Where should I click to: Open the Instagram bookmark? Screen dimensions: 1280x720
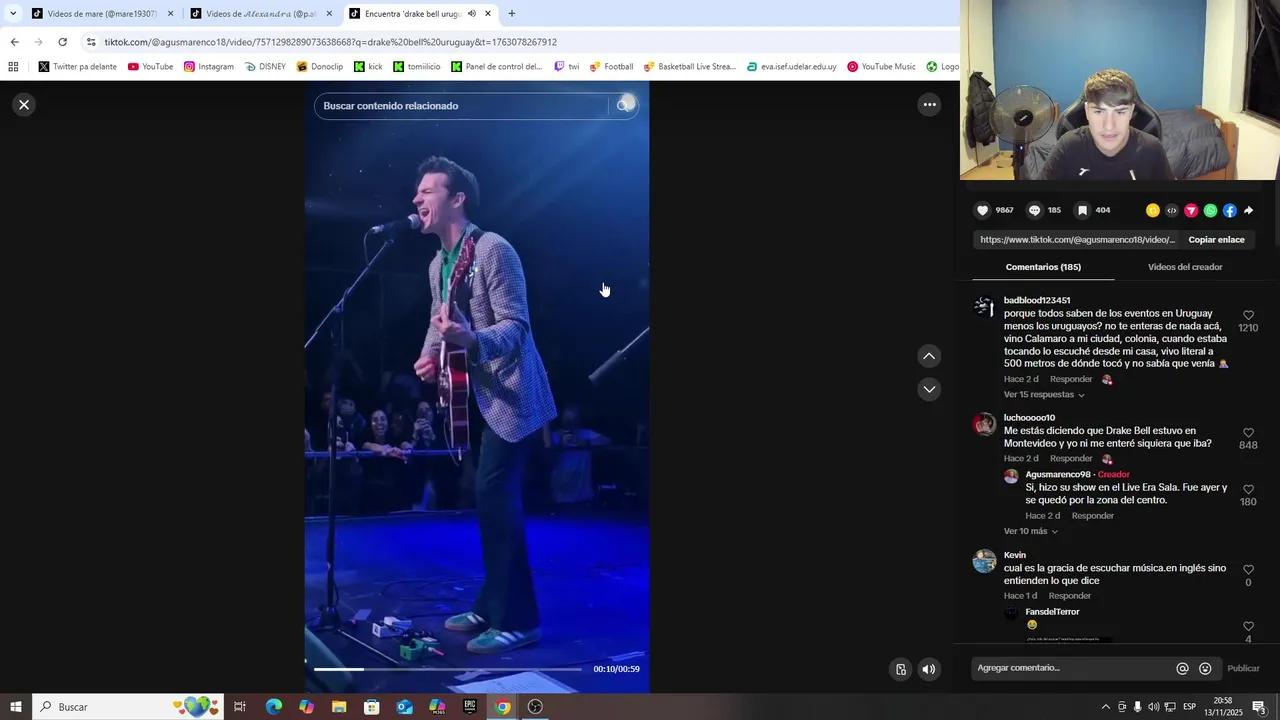(208, 67)
